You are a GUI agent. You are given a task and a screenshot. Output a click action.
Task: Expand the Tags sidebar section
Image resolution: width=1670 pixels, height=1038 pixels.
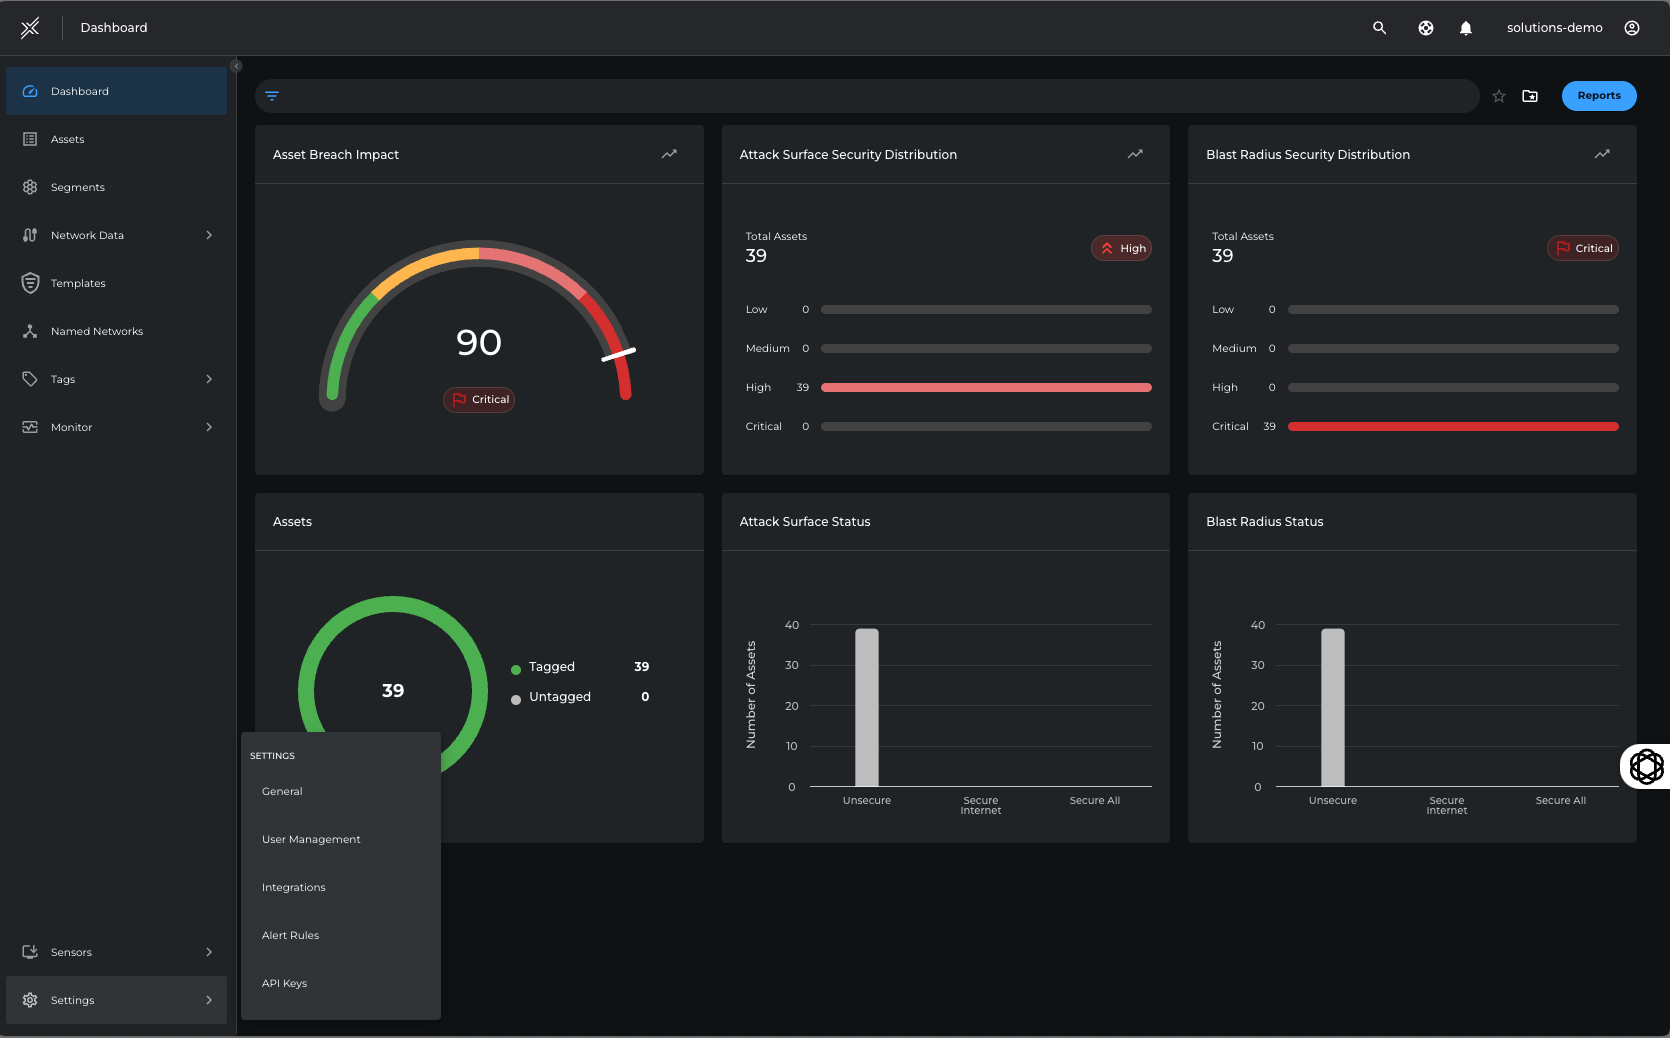tap(209, 379)
